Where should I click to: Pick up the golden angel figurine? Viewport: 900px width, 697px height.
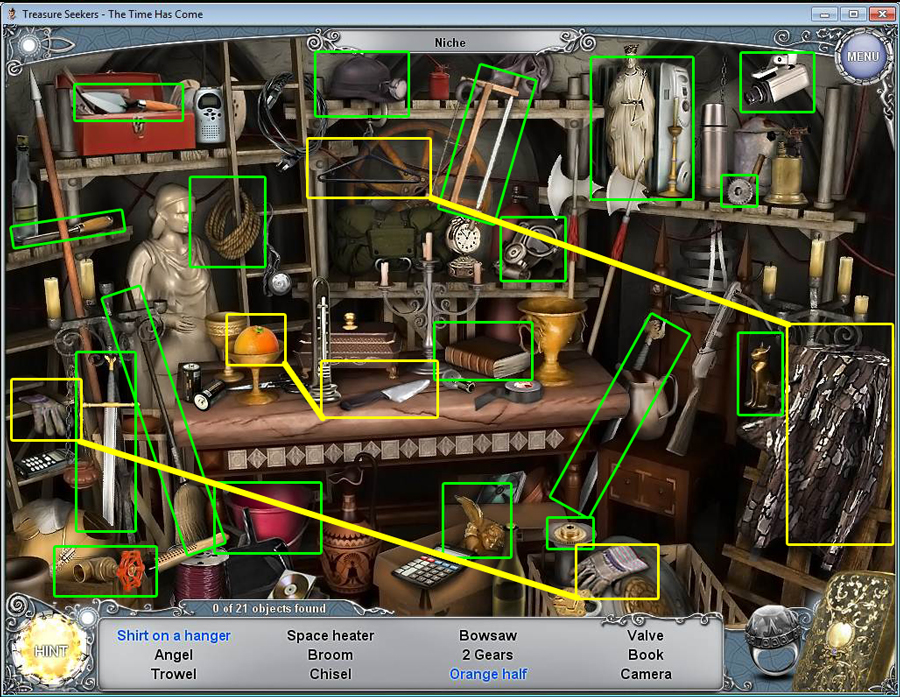click(477, 522)
